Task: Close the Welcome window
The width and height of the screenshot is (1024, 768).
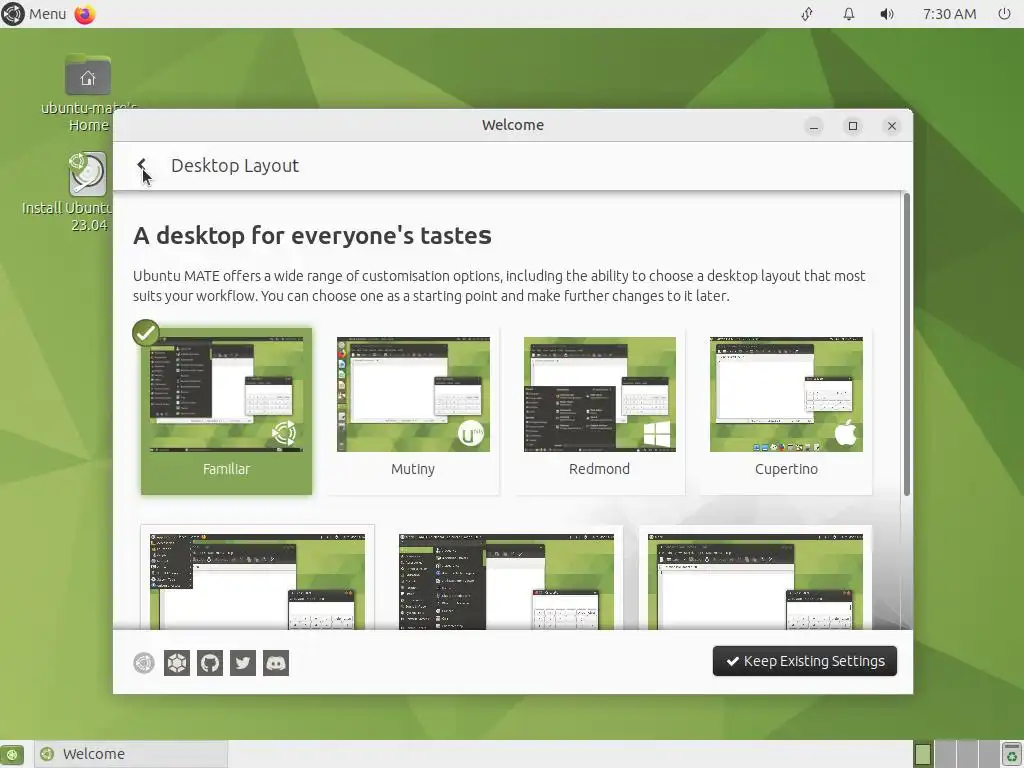Action: click(892, 126)
